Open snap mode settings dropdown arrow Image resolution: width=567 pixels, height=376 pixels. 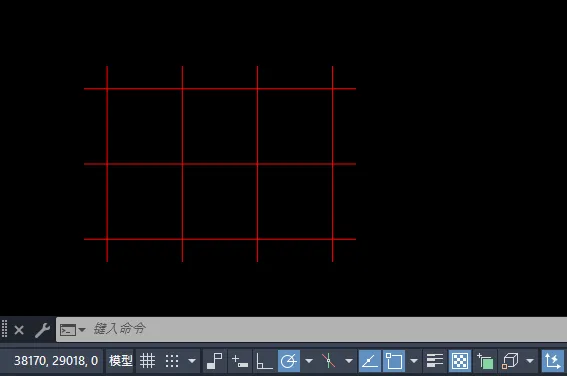click(x=192, y=361)
